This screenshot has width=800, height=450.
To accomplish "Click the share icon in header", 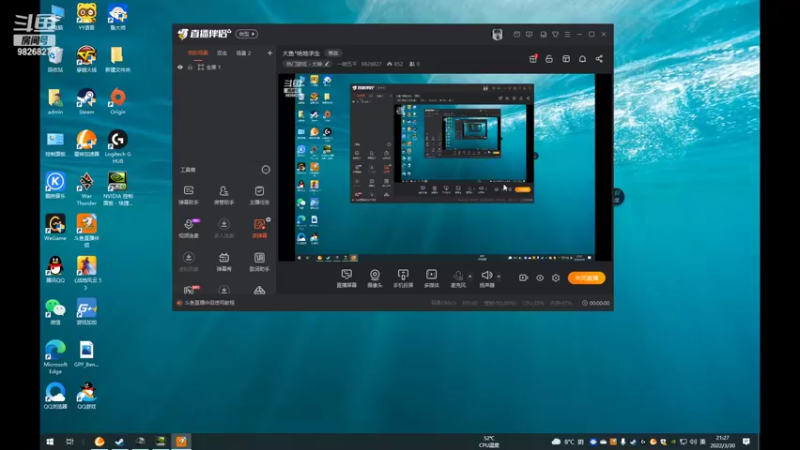I will [x=599, y=59].
